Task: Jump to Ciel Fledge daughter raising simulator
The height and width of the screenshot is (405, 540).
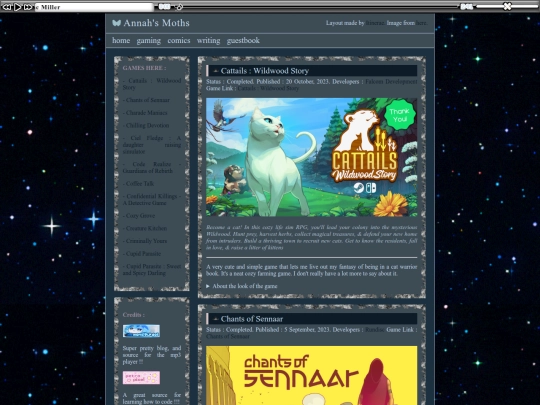Action: click(152, 145)
